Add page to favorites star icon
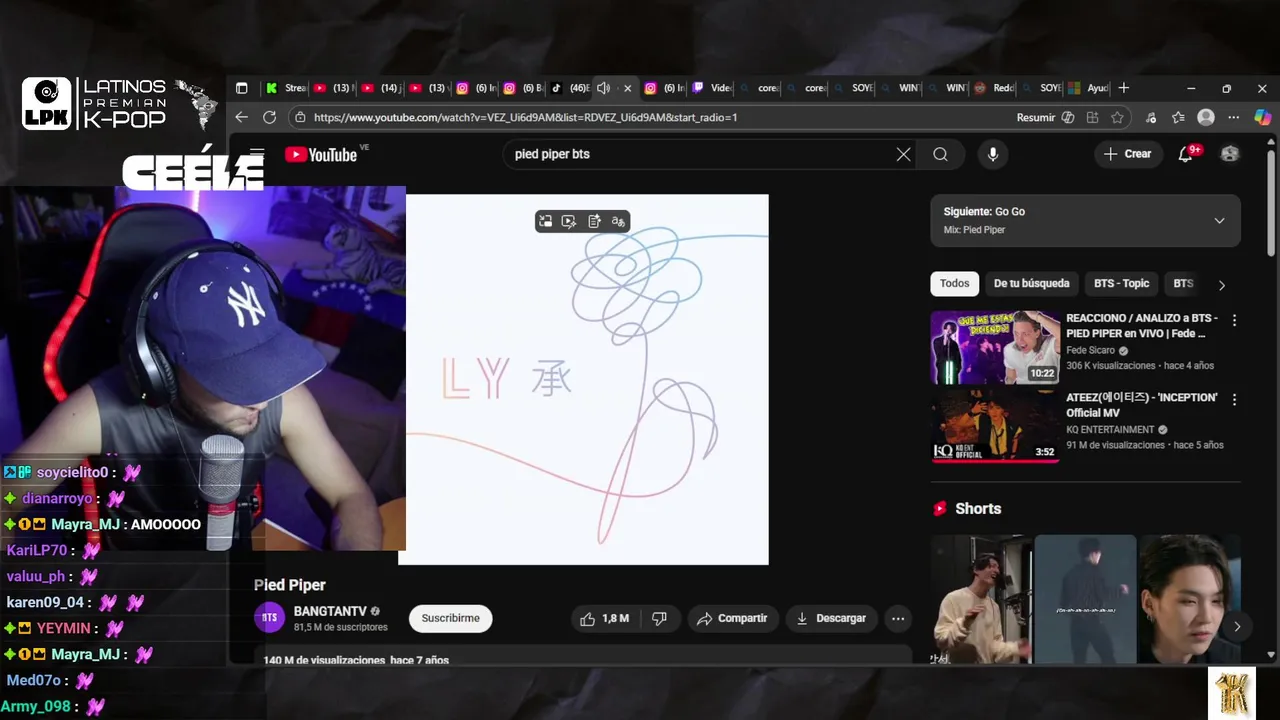Image resolution: width=1280 pixels, height=720 pixels. click(1117, 117)
